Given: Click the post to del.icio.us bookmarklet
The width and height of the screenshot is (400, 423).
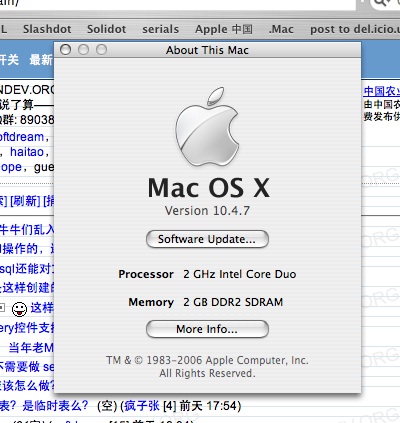Looking at the screenshot, I should point(355,29).
